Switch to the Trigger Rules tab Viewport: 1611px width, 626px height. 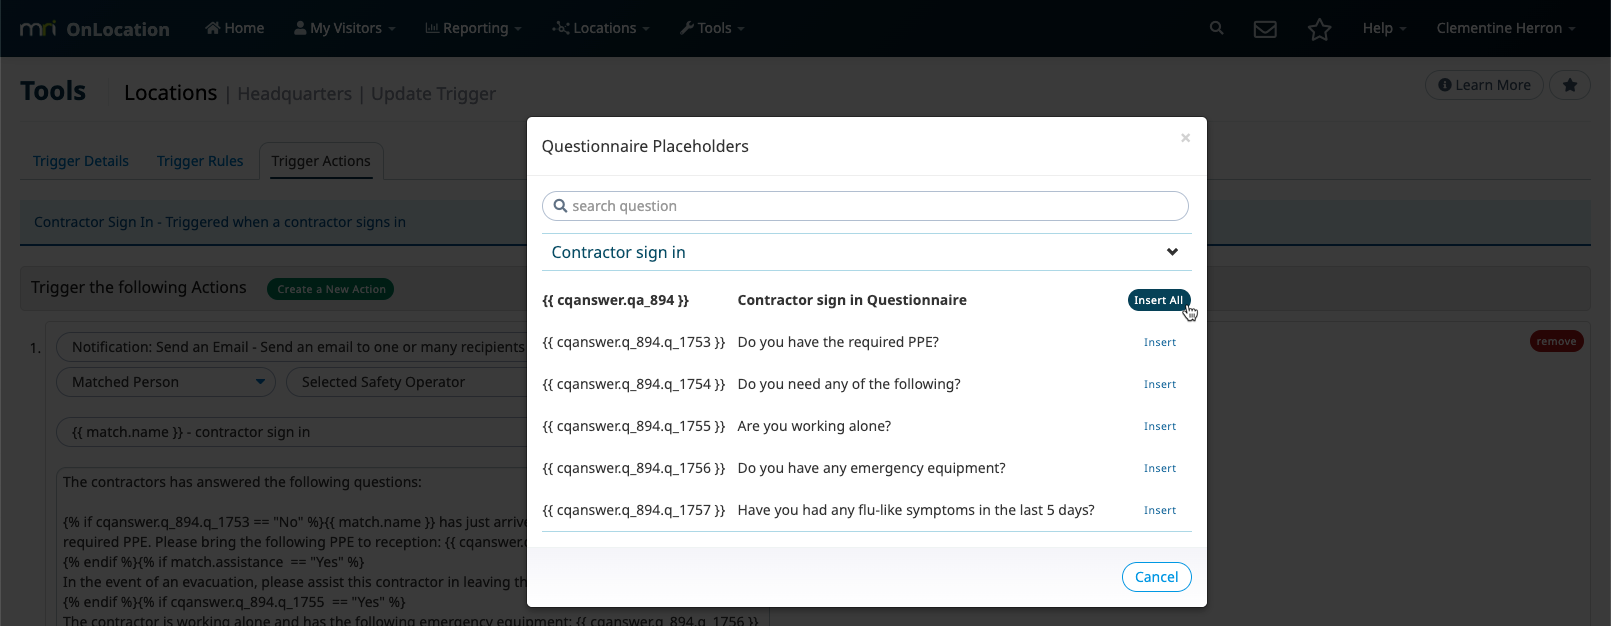coord(200,161)
